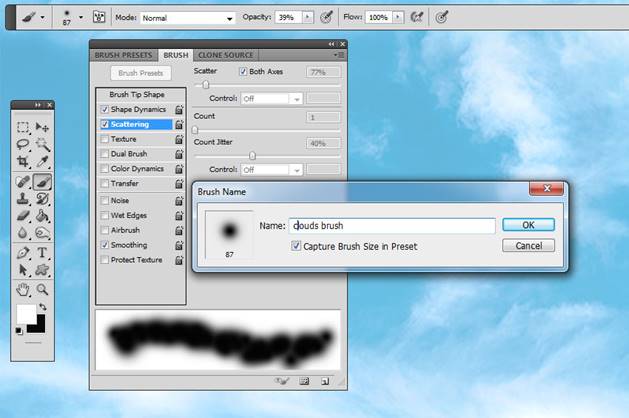Enable the Noise checkbox
Image resolution: width=629 pixels, height=418 pixels.
(x=104, y=201)
